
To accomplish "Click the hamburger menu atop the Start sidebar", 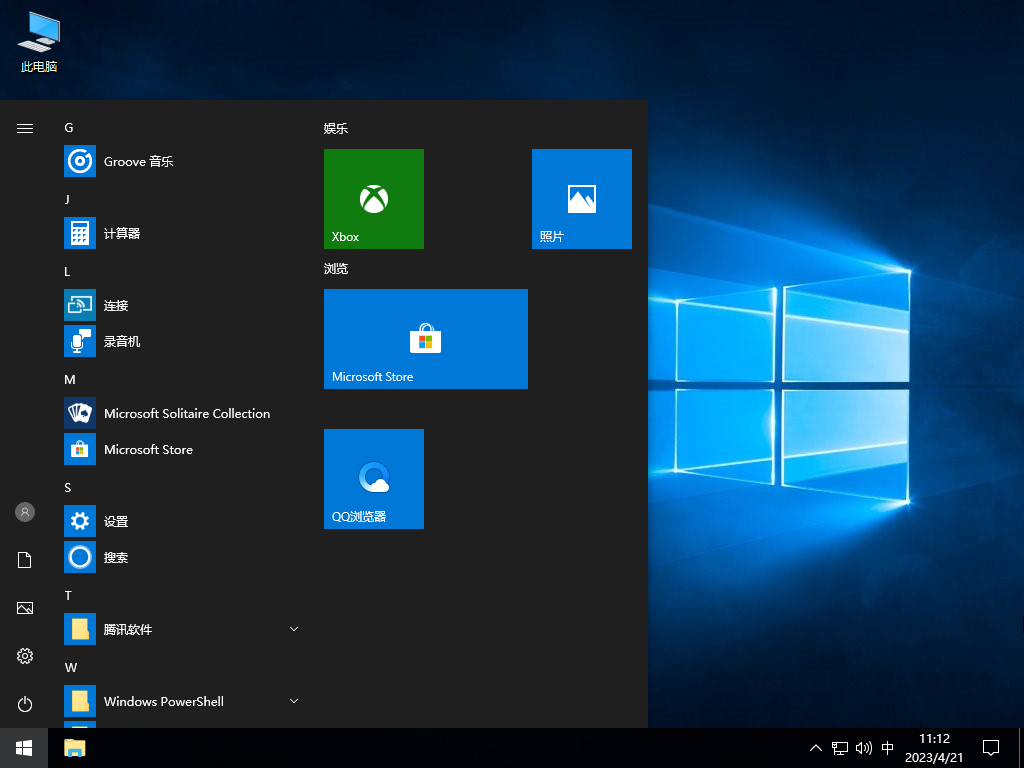I will [x=24, y=128].
